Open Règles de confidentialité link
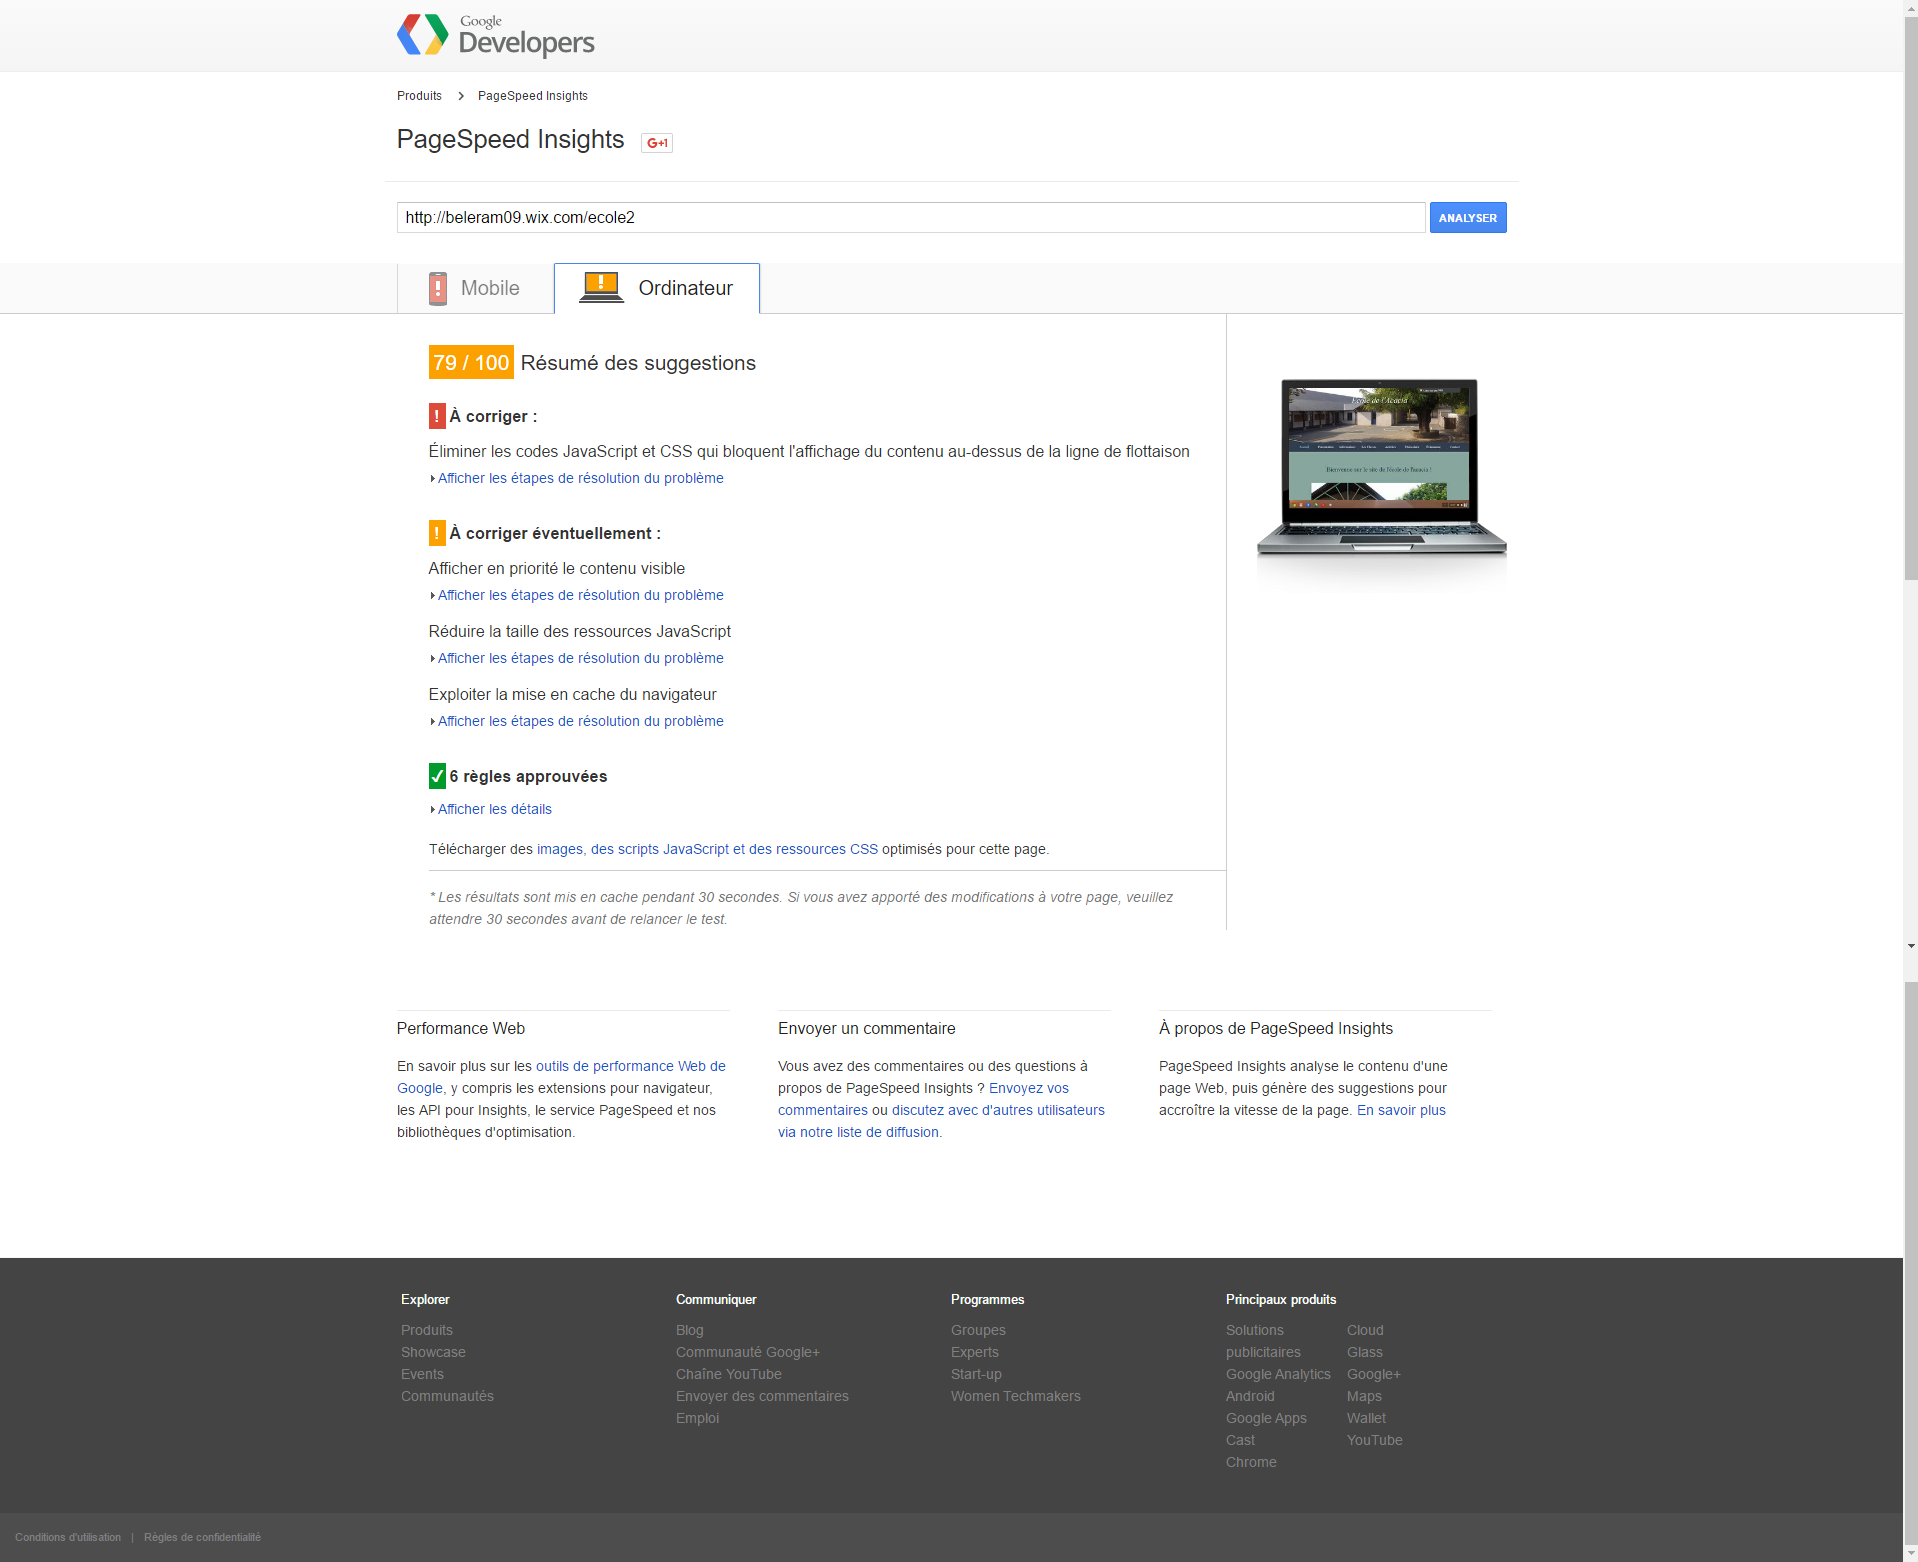The width and height of the screenshot is (1918, 1562). tap(202, 1537)
